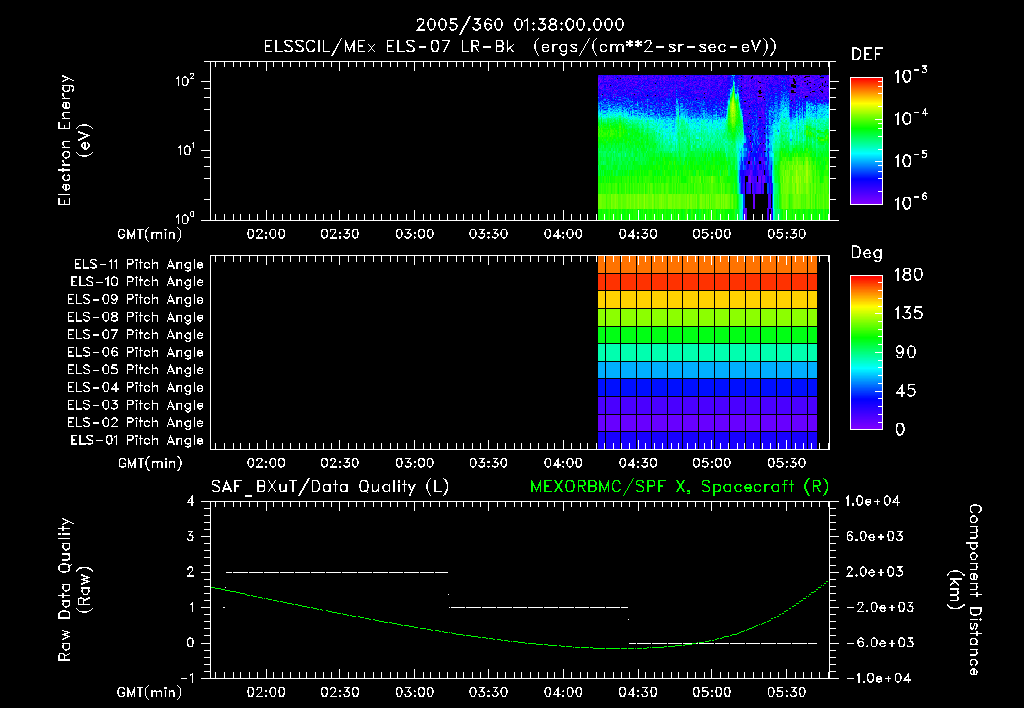Select the ELS-11 Pitch Angle row label
The width and height of the screenshot is (1024, 708).
(x=138, y=265)
